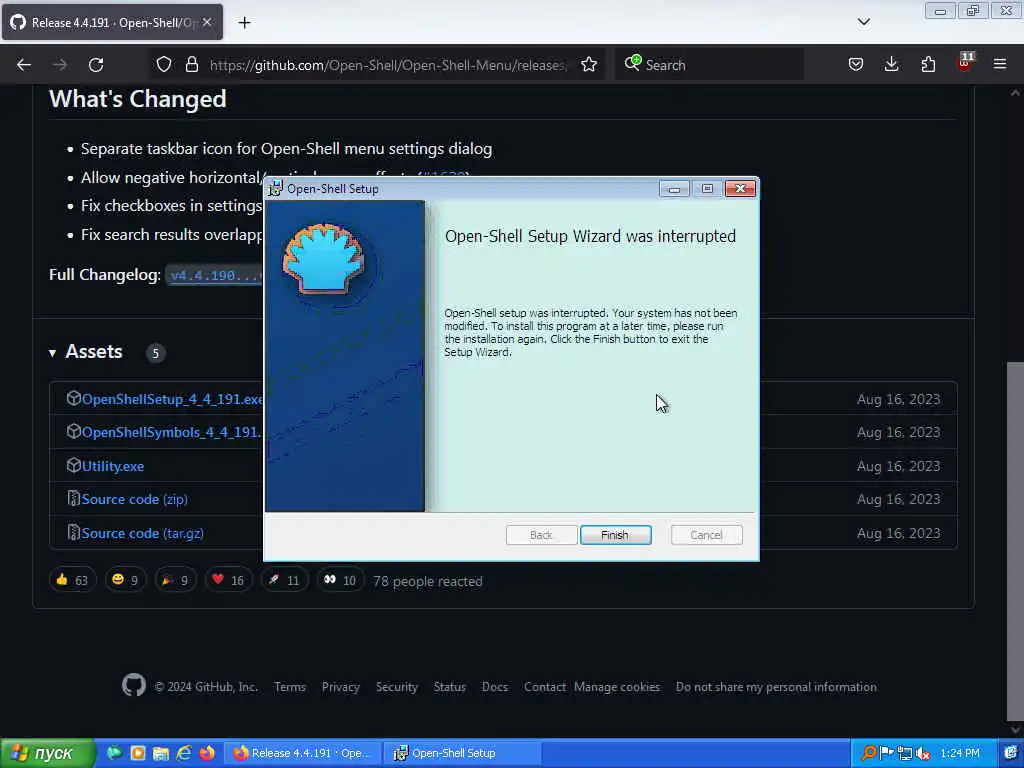
Task: Open the tracking protection shield icon
Action: pyautogui.click(x=164, y=64)
